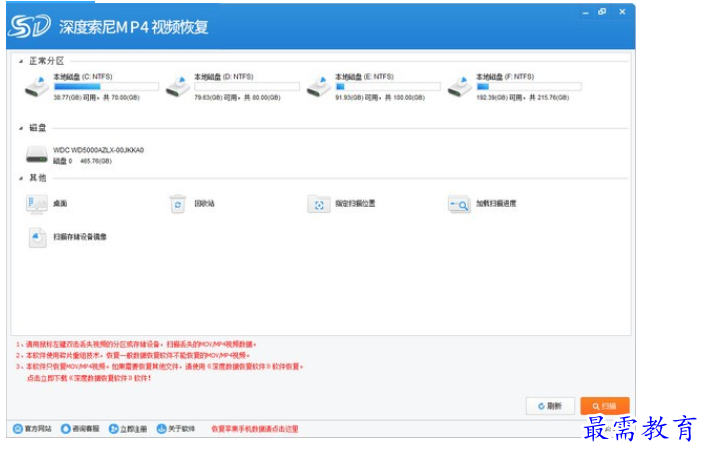Image resolution: width=705 pixels, height=460 pixels.
Task: Click the red 恢复苹果手机数据请点击这里 link
Action: click(255, 429)
